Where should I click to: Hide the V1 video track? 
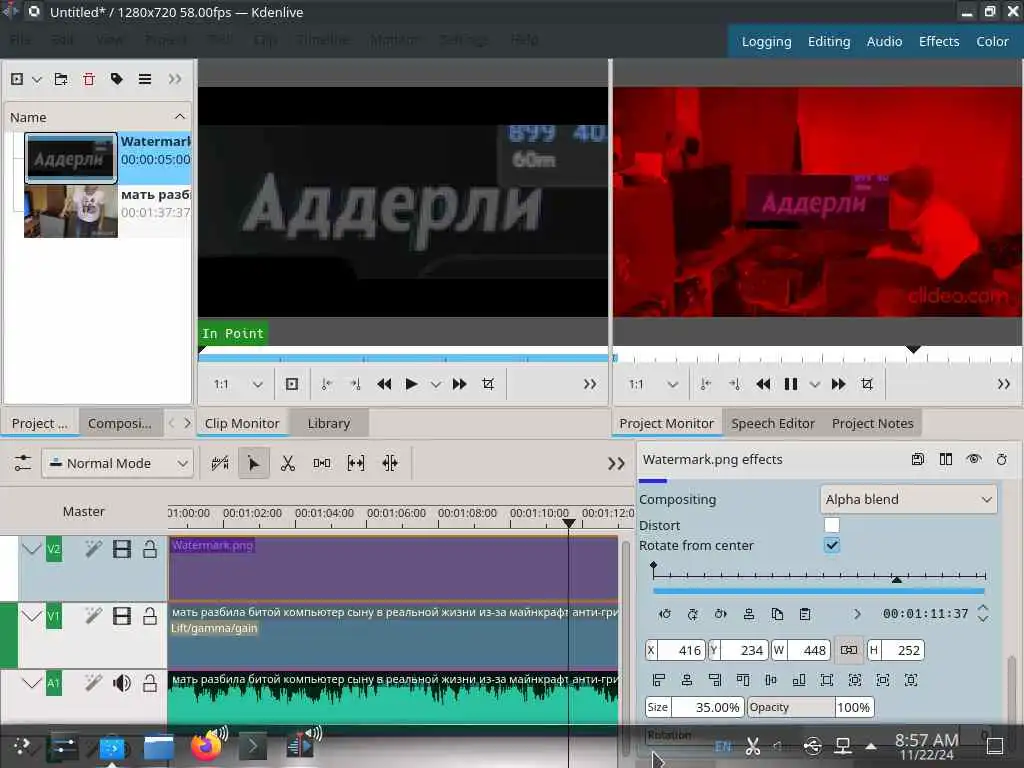tap(121, 616)
